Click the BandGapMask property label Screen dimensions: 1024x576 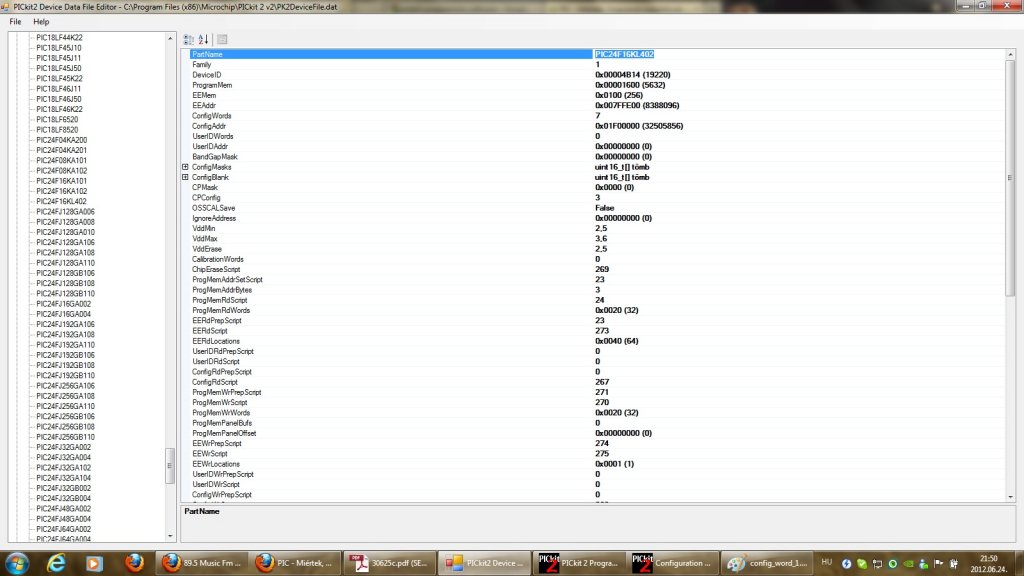pyautogui.click(x=215, y=157)
